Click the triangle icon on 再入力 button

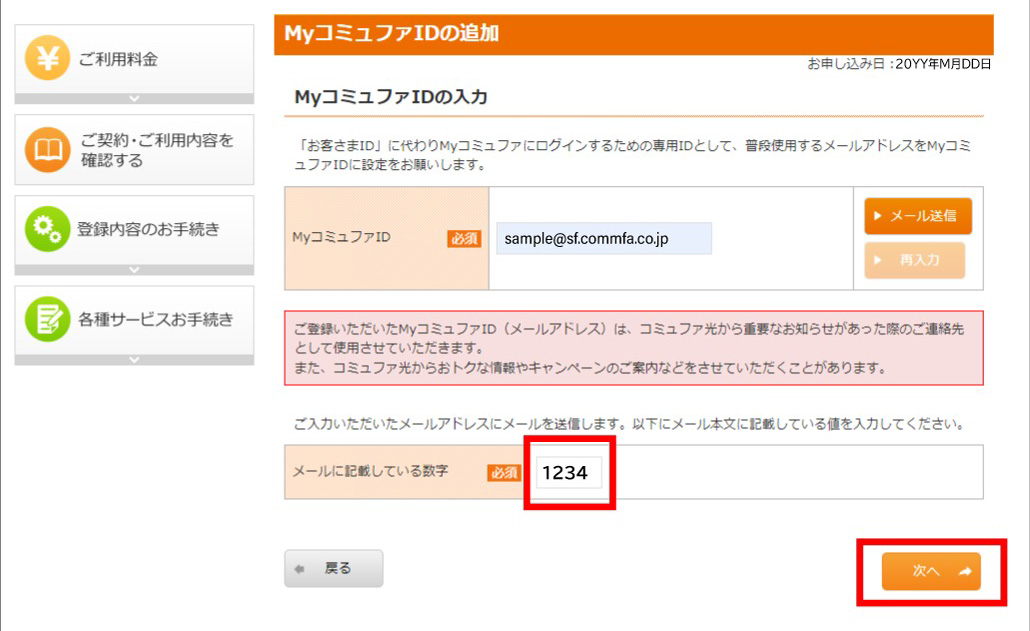tap(879, 260)
